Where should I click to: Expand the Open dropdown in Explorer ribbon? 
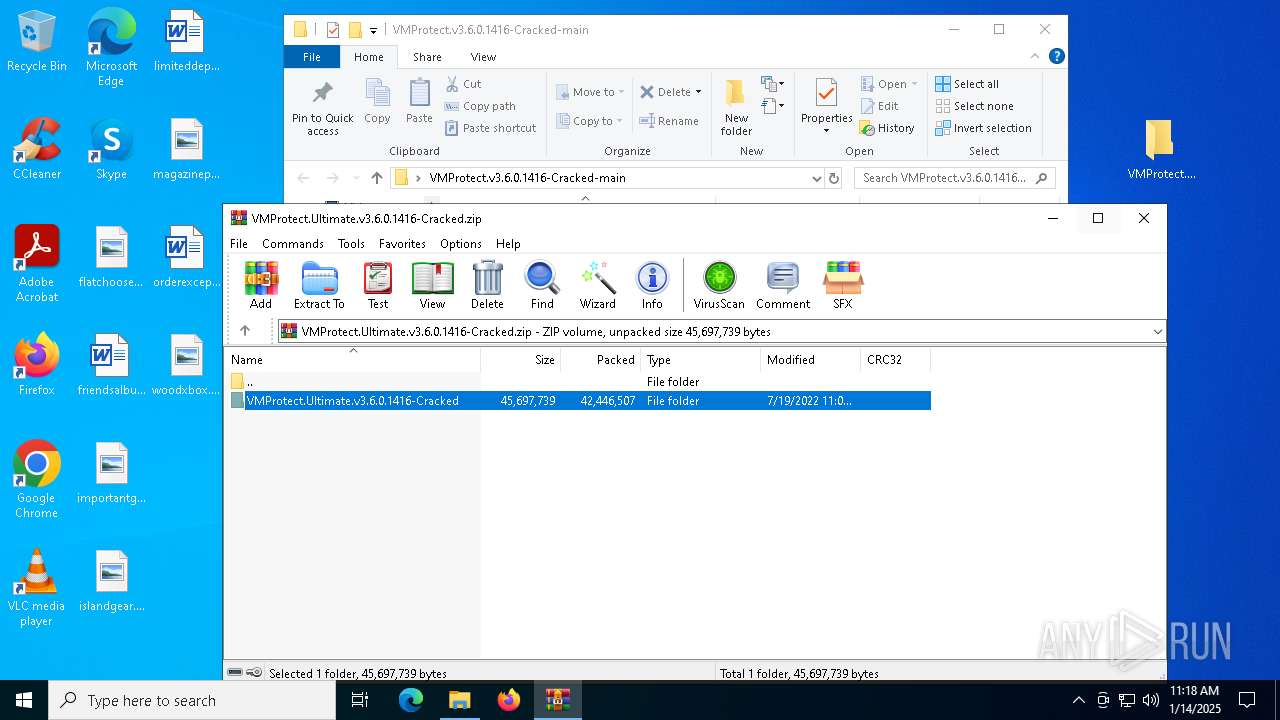pos(914,84)
